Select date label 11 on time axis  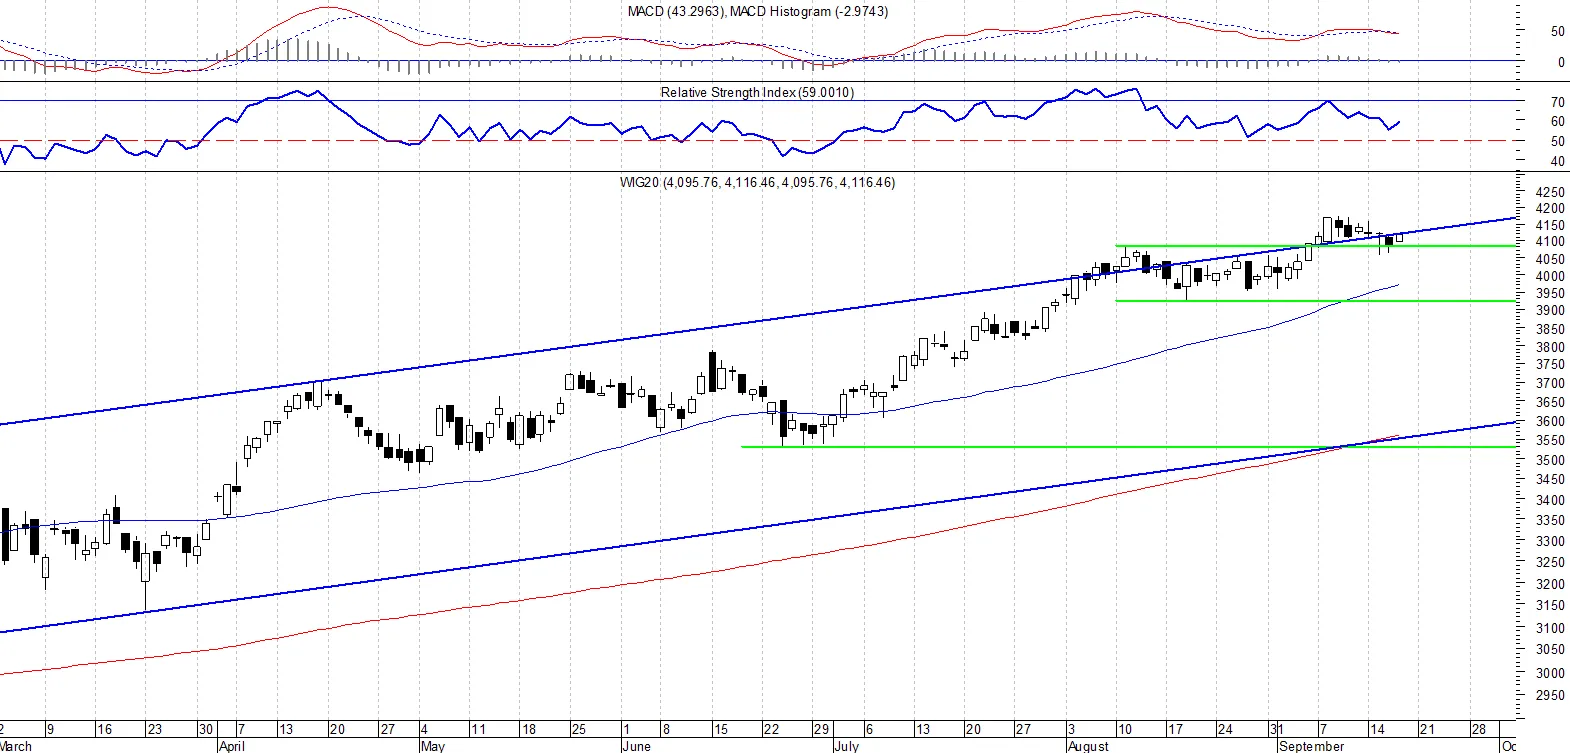pos(478,729)
